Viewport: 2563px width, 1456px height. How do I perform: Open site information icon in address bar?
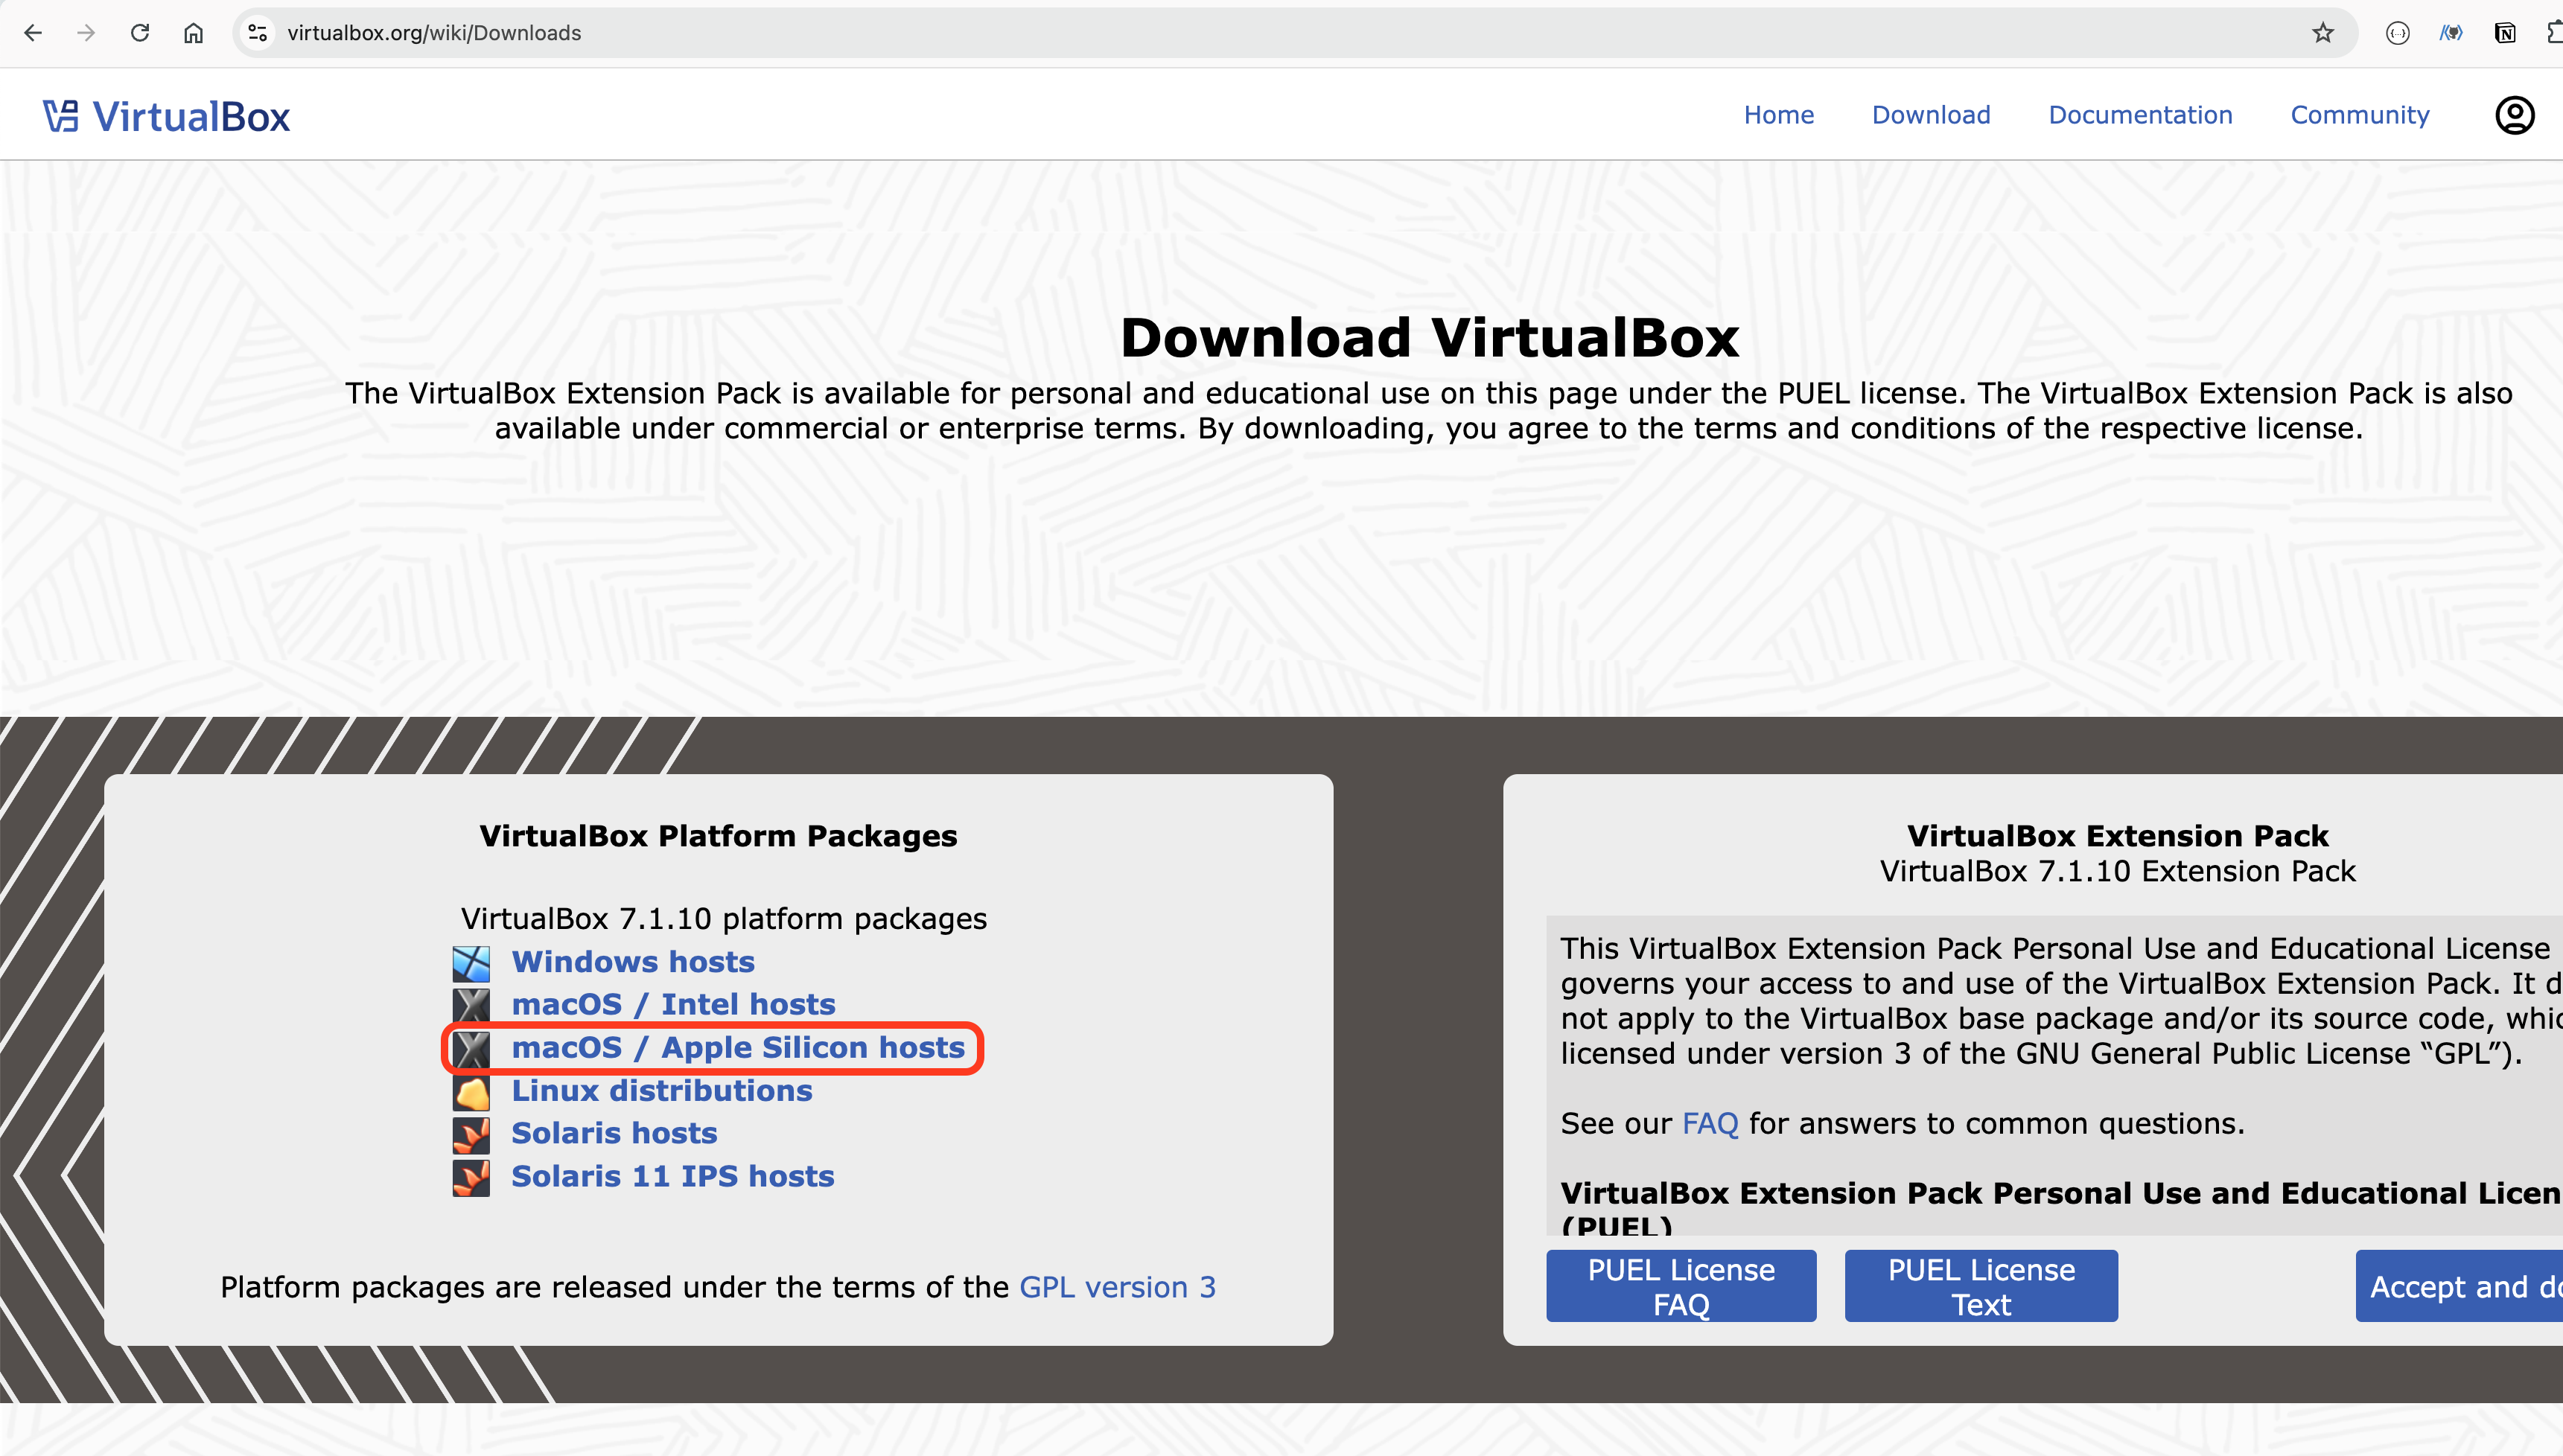258,33
